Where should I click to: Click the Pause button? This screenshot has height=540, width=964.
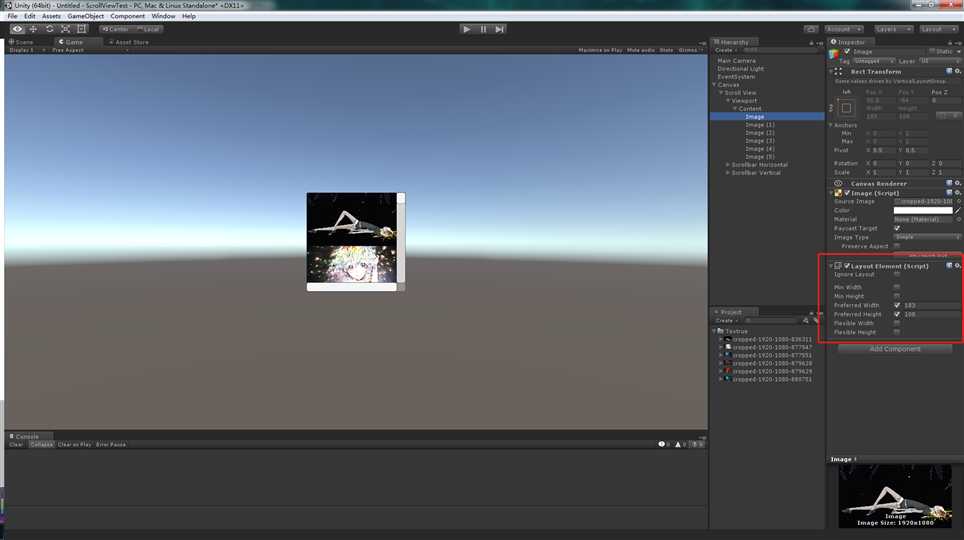click(x=483, y=29)
